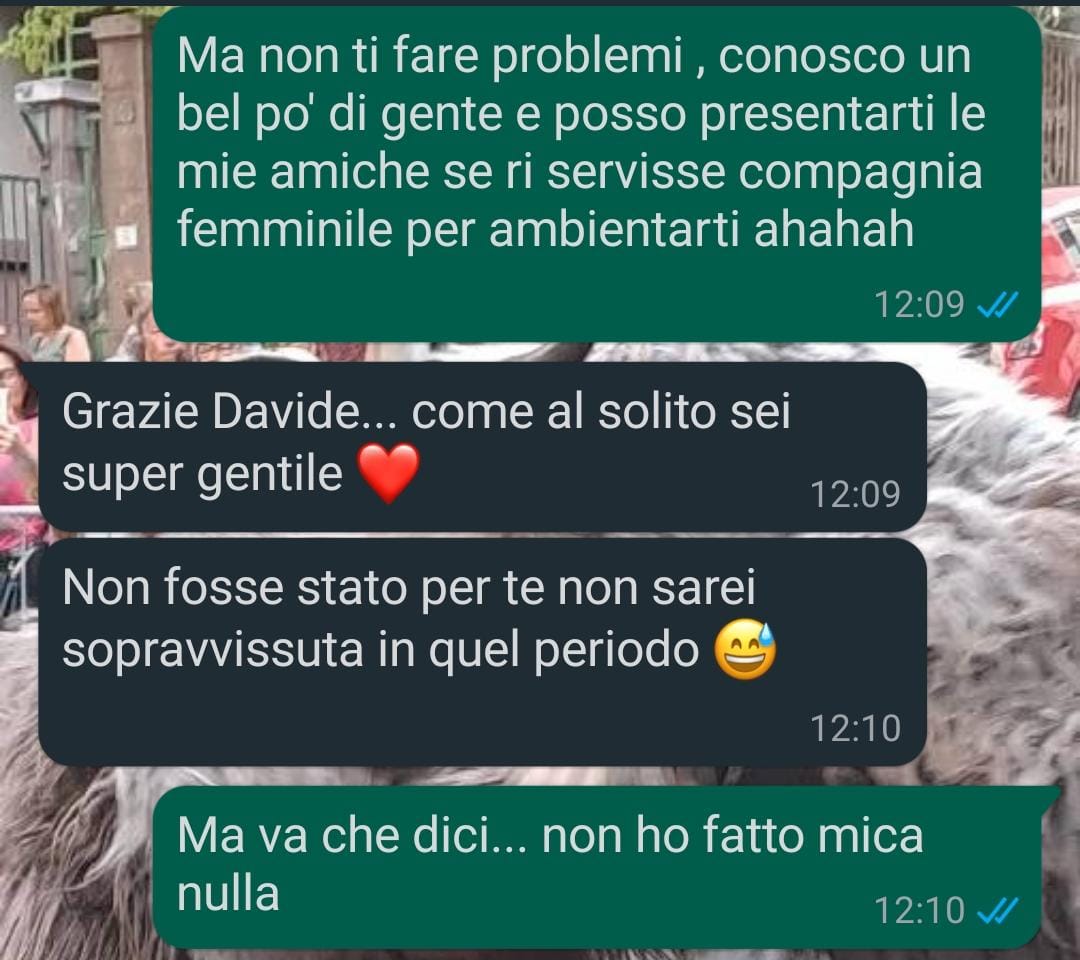Click the red heart emoji
Viewport: 1080px width, 960px height.
389,472
